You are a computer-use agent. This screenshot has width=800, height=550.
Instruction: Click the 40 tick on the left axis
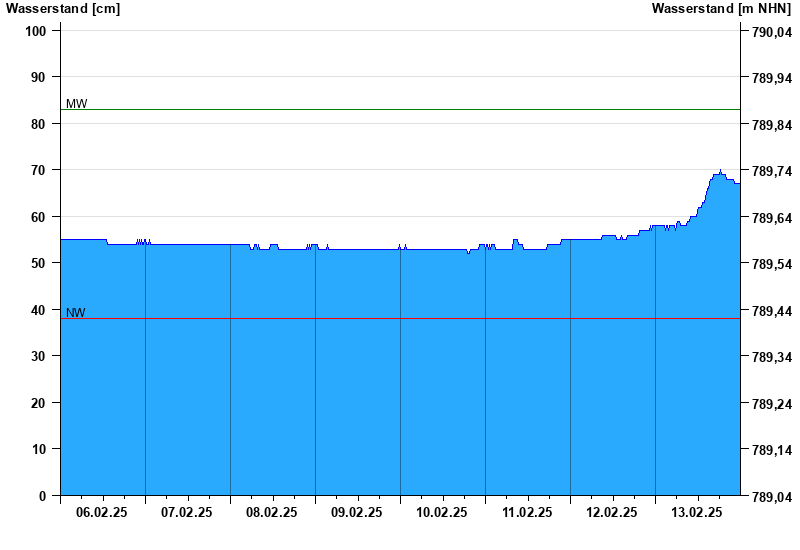click(x=40, y=310)
